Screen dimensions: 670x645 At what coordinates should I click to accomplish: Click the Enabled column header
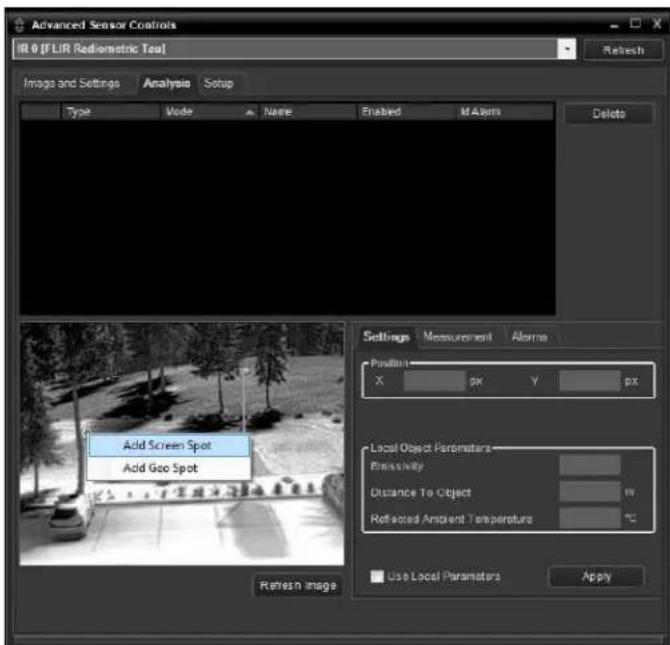tap(406, 112)
